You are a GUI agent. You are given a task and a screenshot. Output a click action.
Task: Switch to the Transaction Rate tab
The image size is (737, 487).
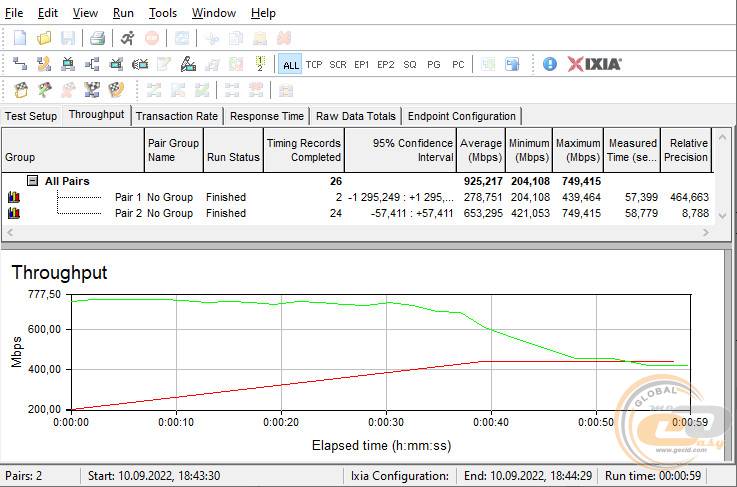(177, 116)
